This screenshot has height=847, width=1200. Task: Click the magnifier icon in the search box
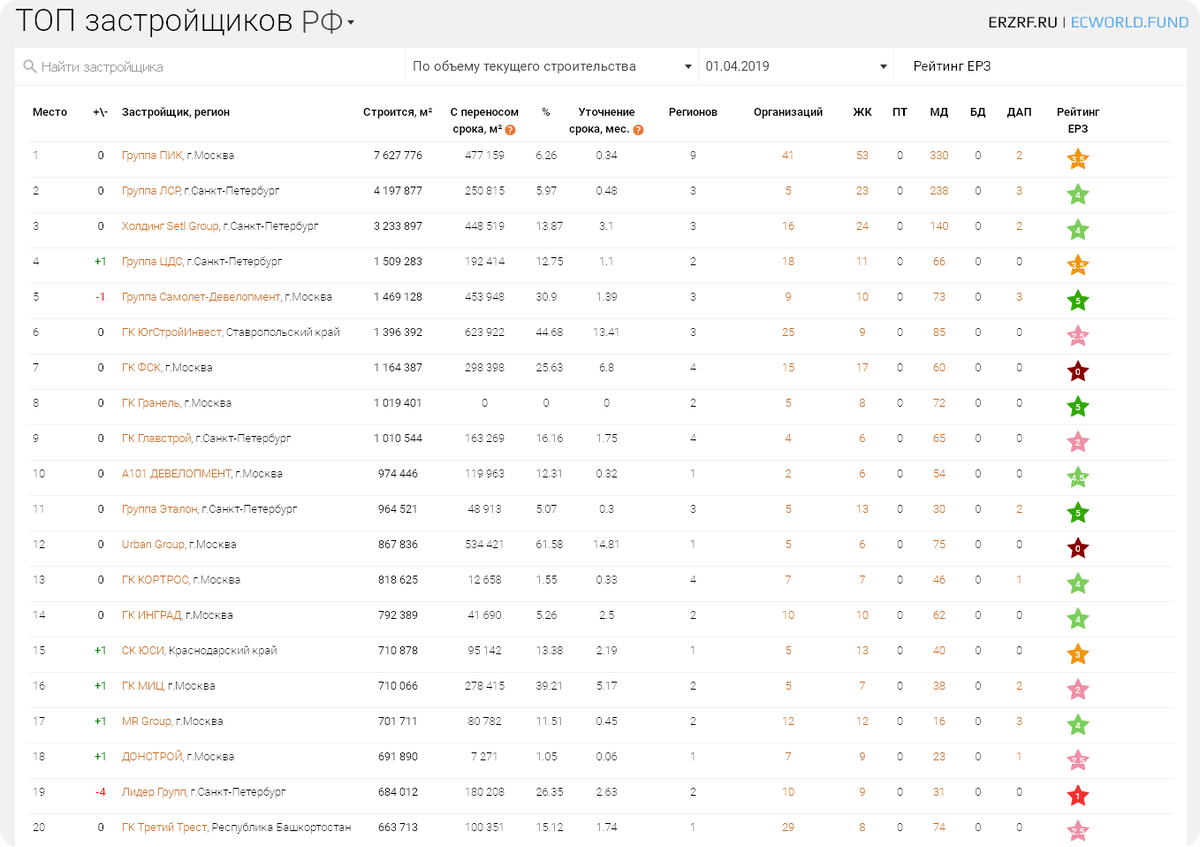pos(30,67)
